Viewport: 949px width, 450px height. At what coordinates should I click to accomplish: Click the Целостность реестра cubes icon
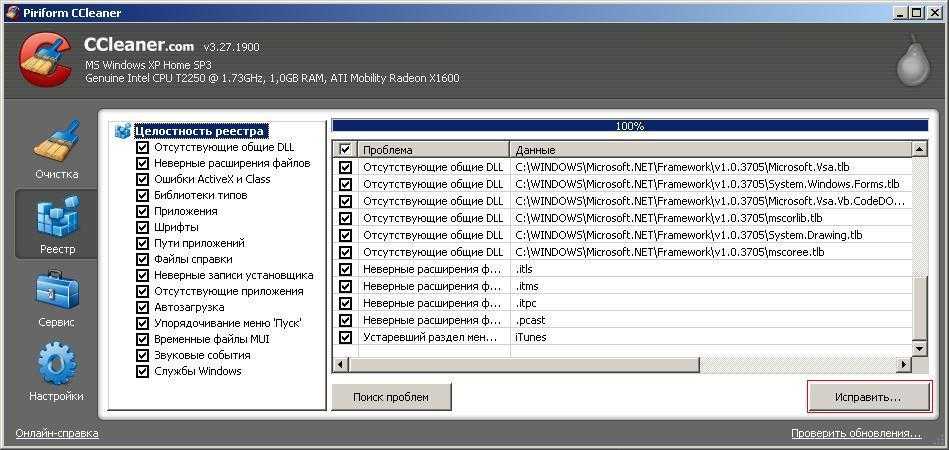click(123, 131)
